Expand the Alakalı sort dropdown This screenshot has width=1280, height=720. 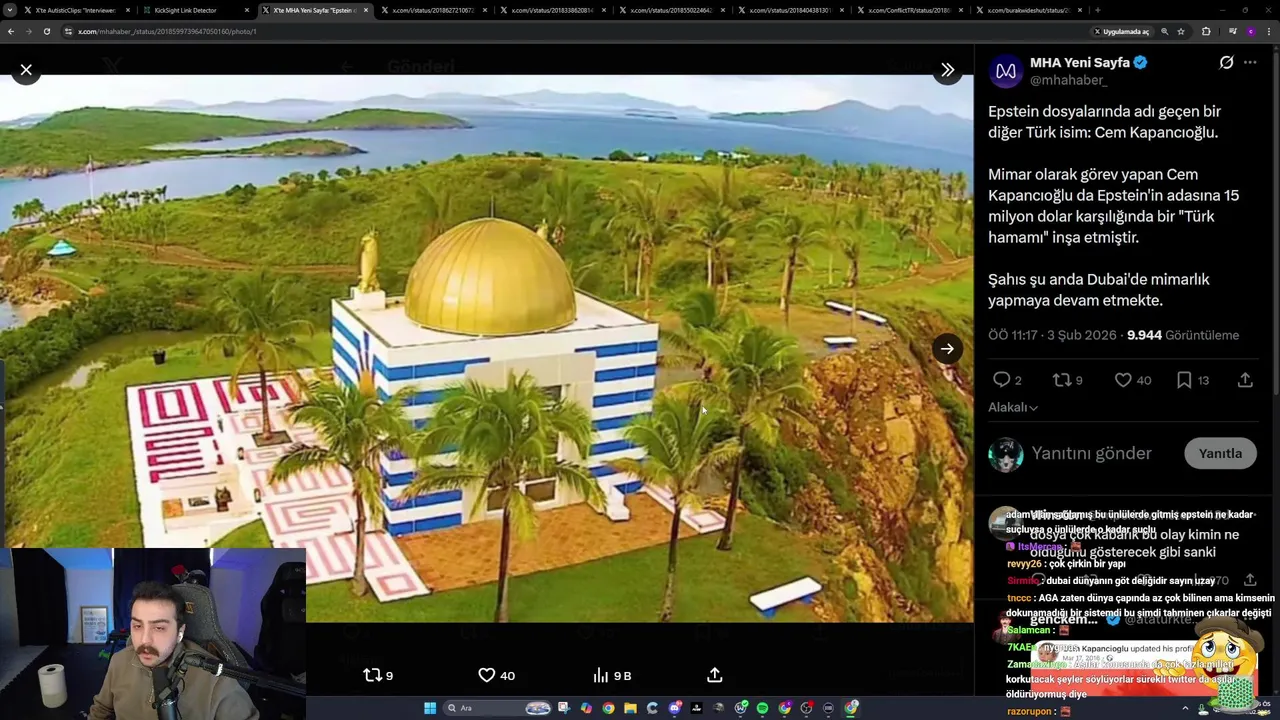coord(1013,407)
